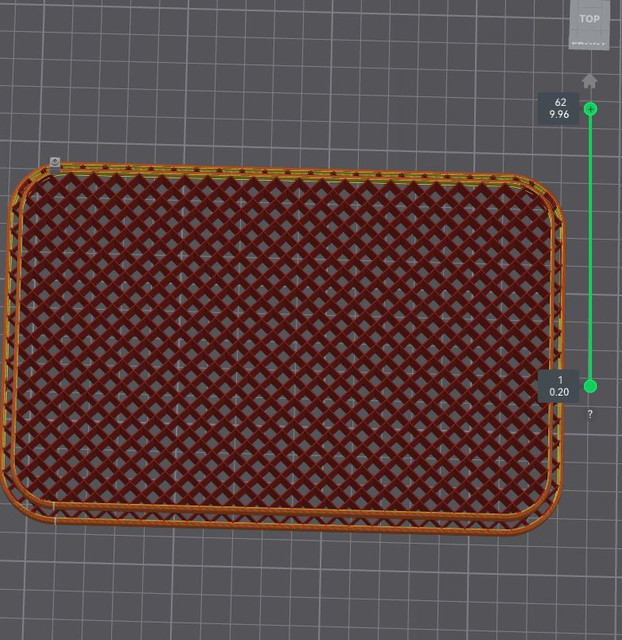Click the layer 62 height 9.96 label

point(559,109)
